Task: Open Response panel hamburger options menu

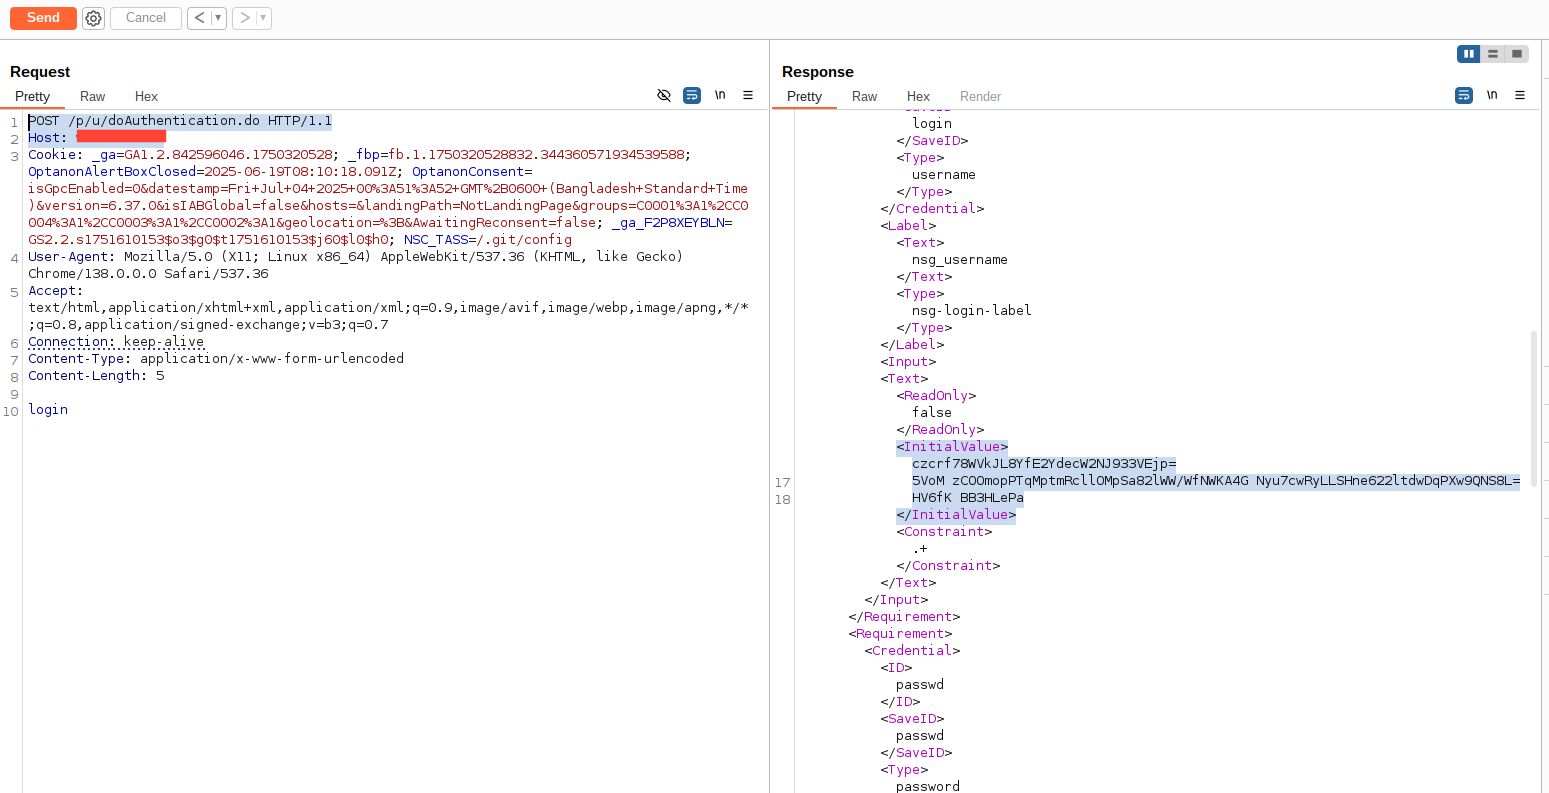Action: click(x=1520, y=95)
